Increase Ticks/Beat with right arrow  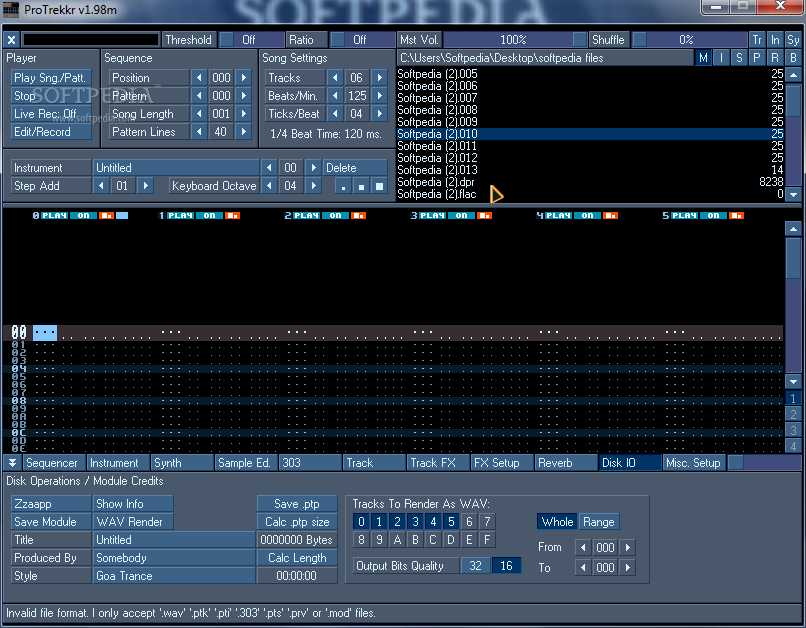coord(379,114)
